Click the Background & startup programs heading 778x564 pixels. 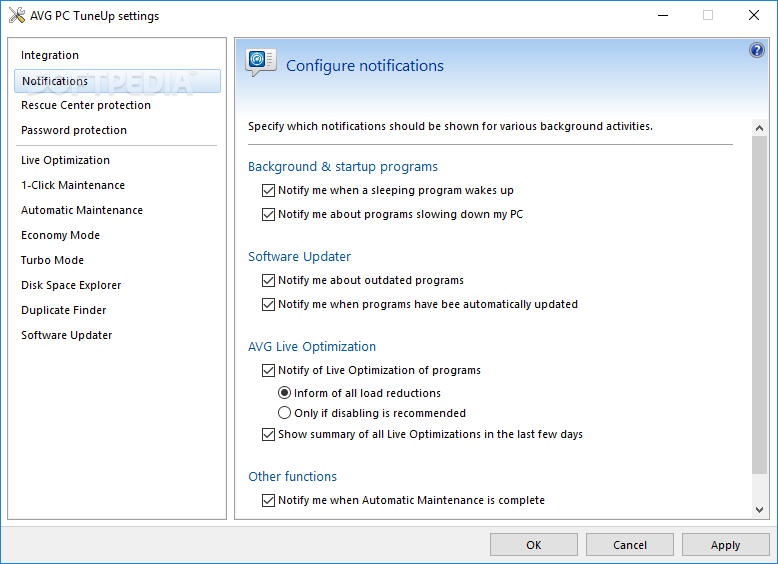tap(343, 167)
